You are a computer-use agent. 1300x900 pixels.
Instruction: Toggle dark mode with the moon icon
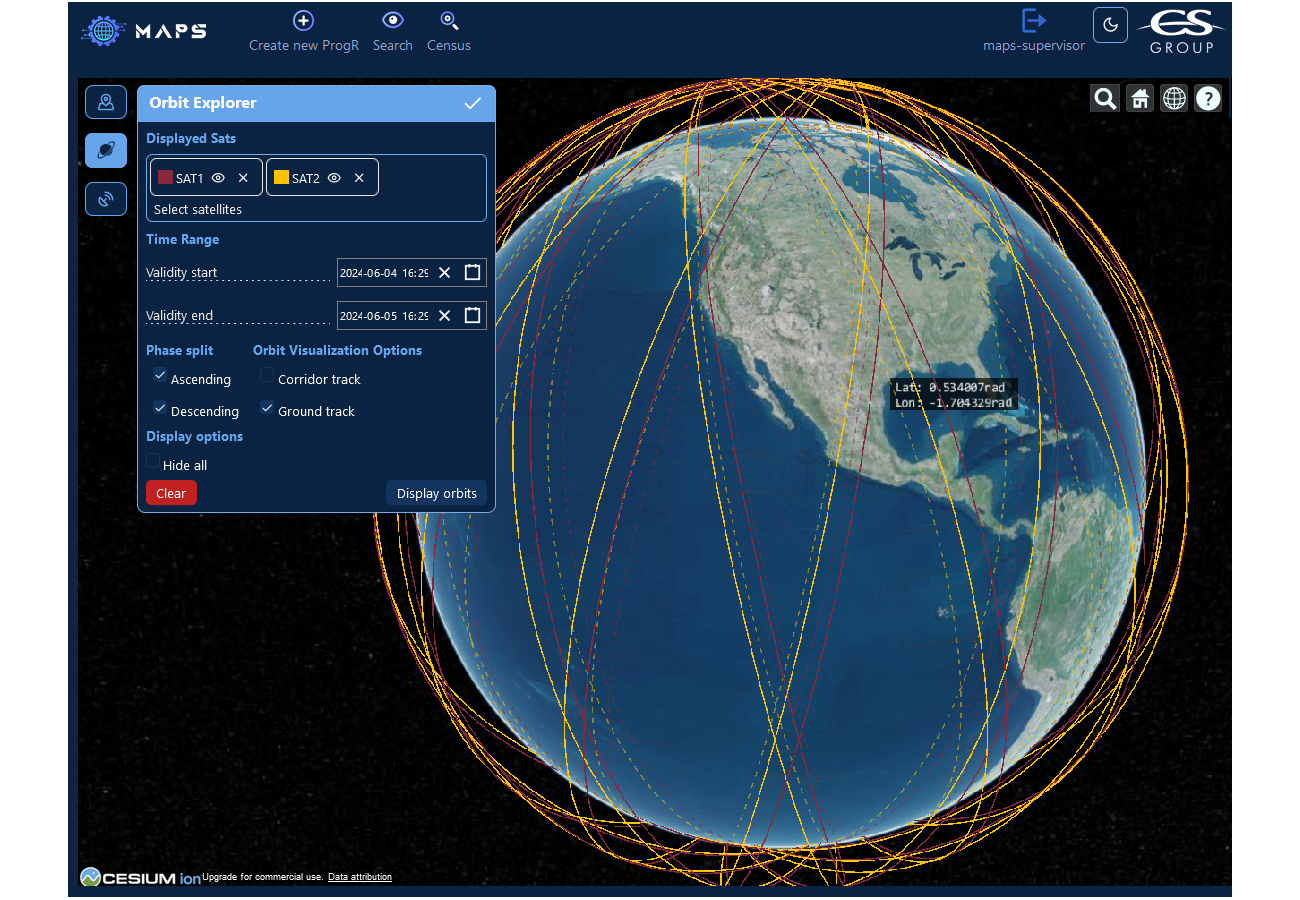click(1110, 24)
